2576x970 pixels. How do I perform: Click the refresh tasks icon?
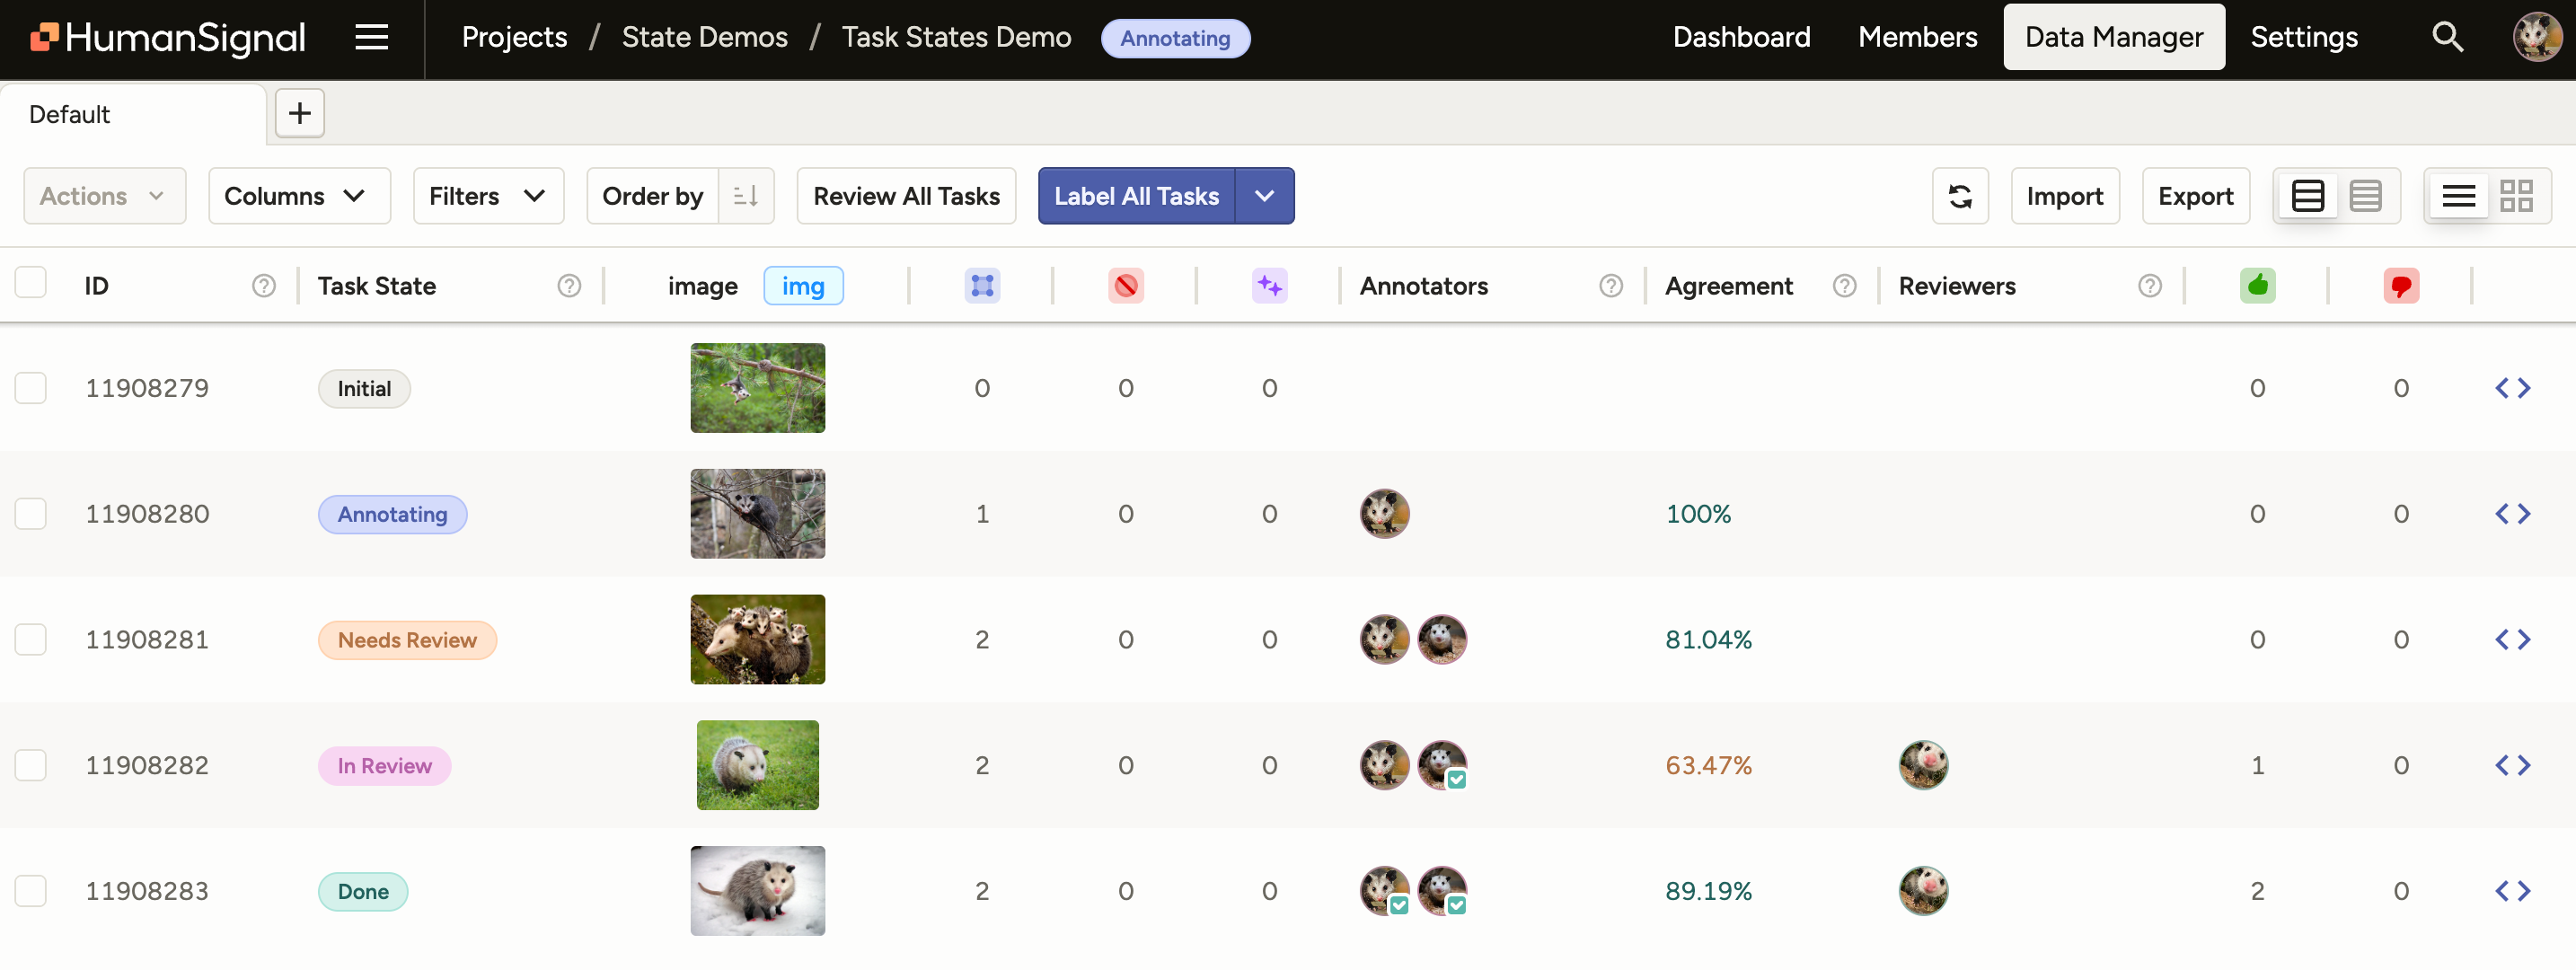(x=1960, y=195)
